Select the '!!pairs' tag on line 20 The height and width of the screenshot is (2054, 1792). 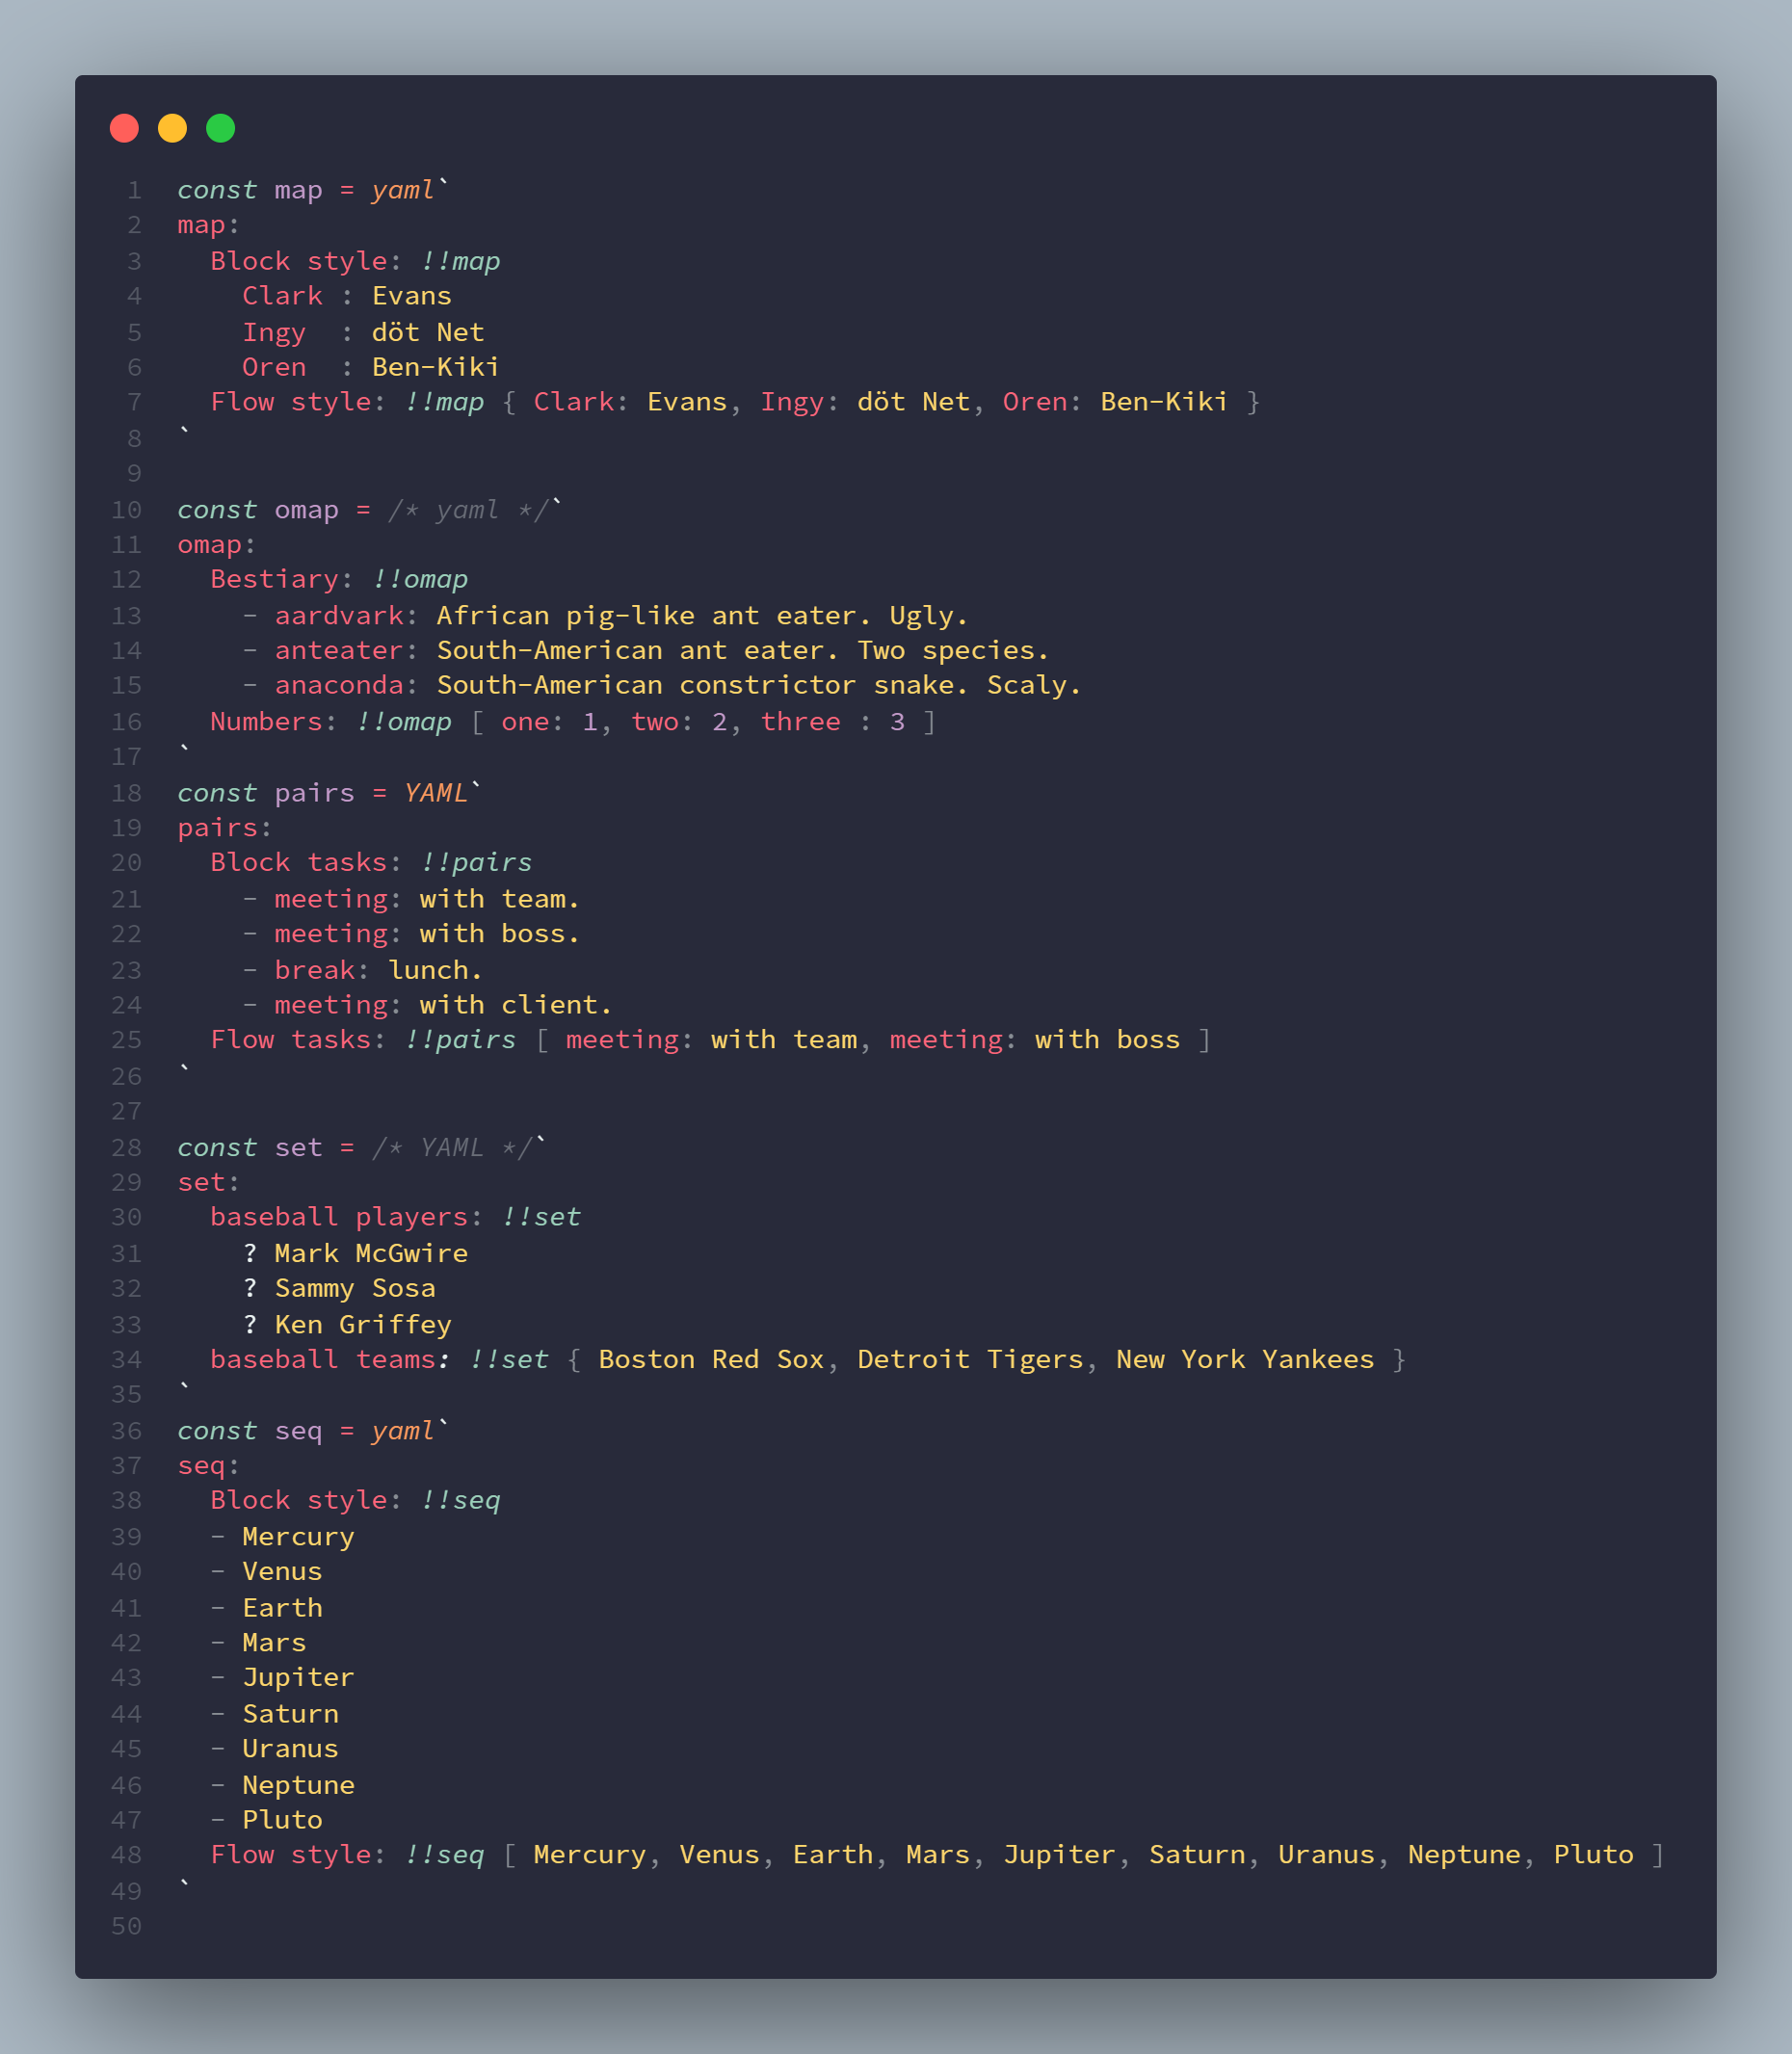pyautogui.click(x=476, y=862)
